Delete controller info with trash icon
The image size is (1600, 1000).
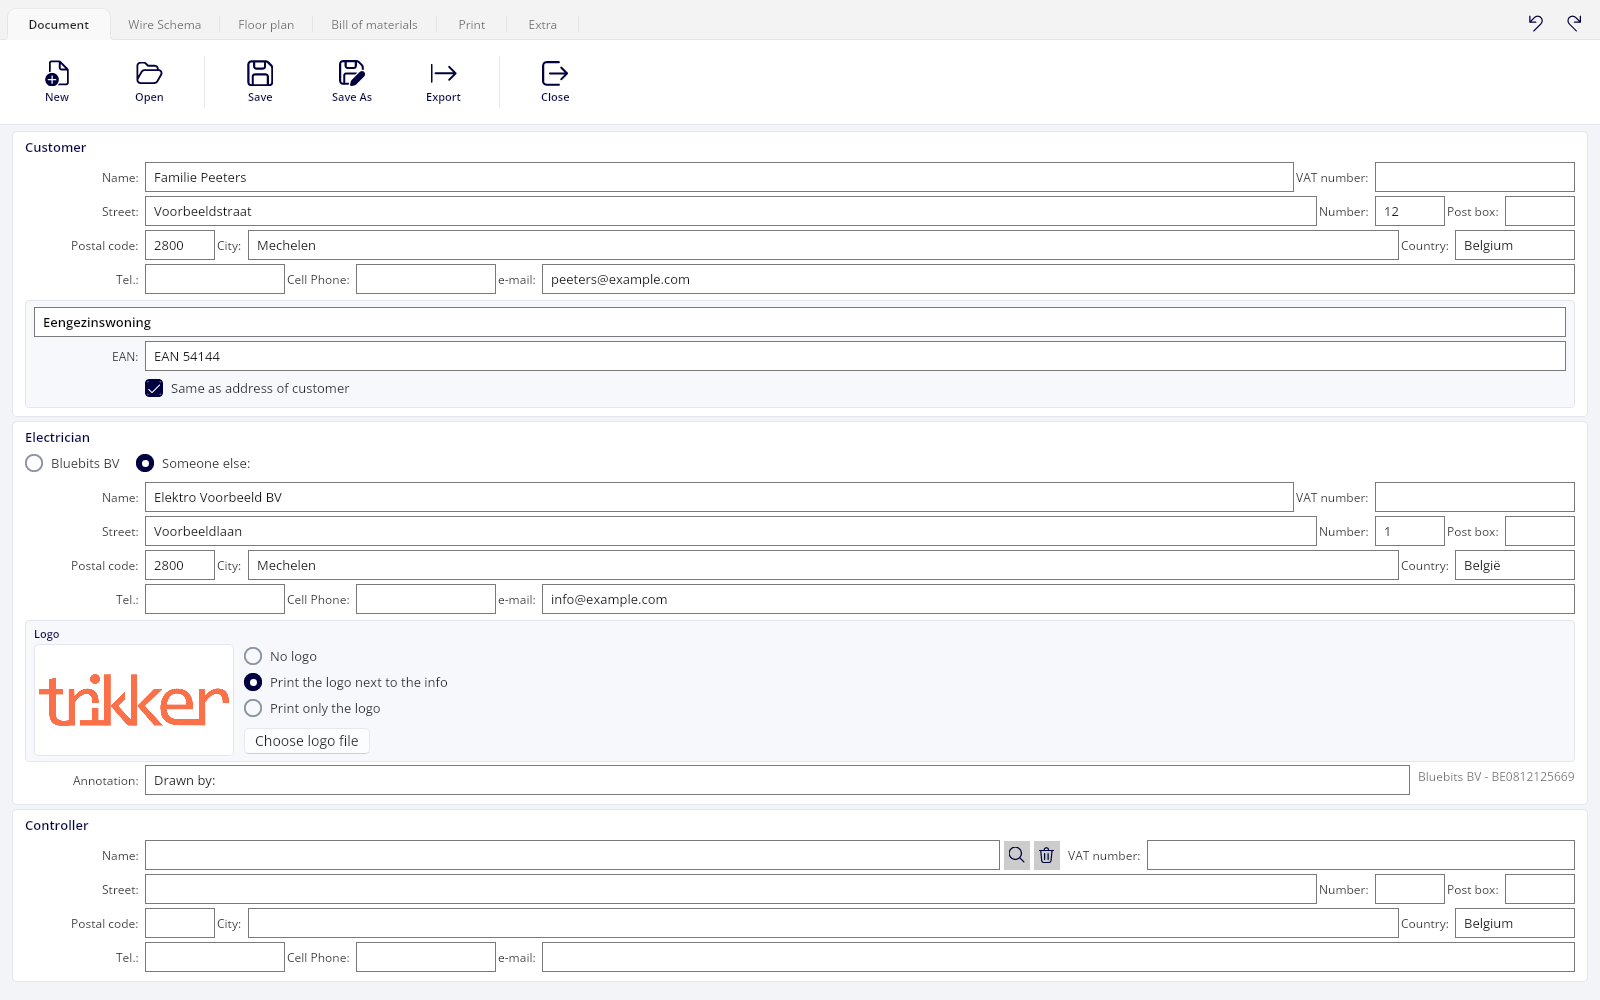coord(1047,855)
